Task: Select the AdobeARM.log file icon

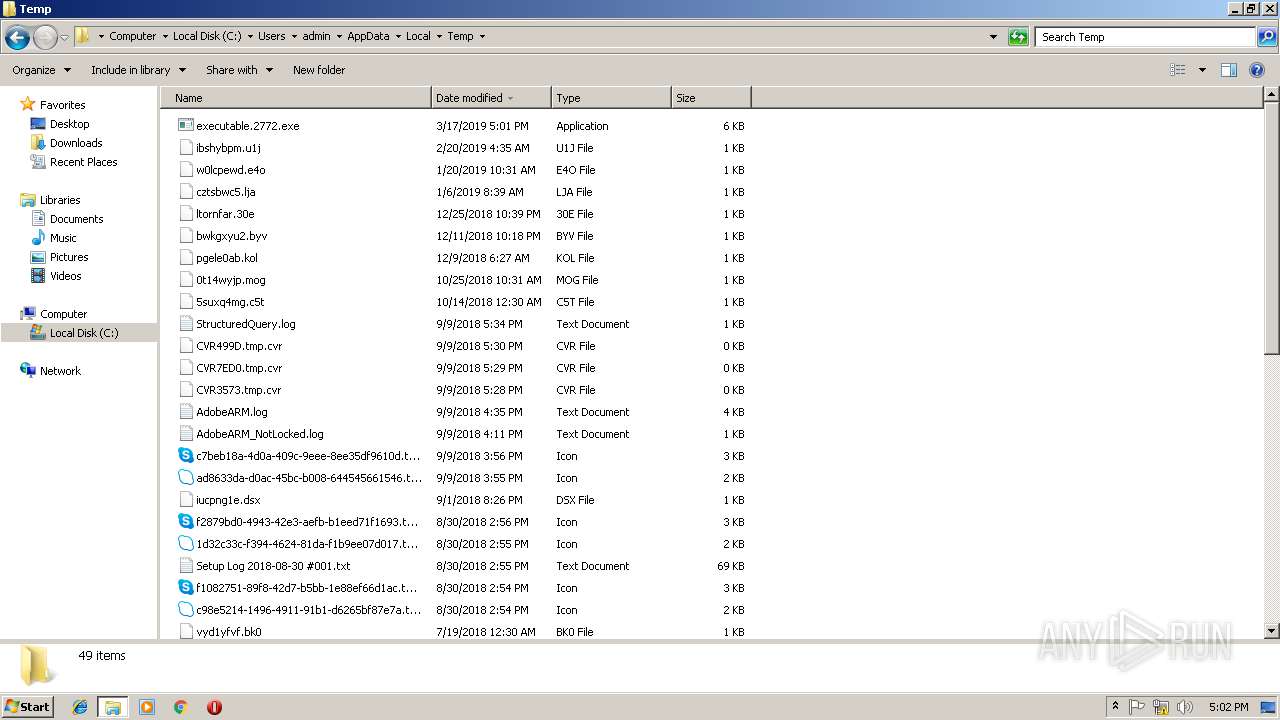Action: click(x=185, y=412)
